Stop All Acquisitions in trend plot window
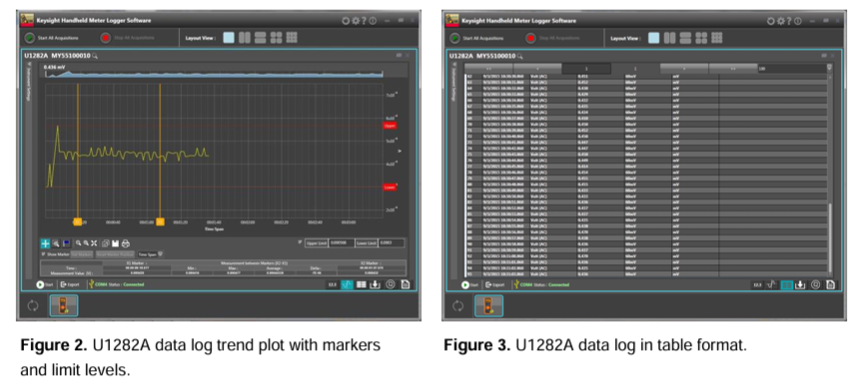This screenshot has height=385, width=865. point(127,38)
